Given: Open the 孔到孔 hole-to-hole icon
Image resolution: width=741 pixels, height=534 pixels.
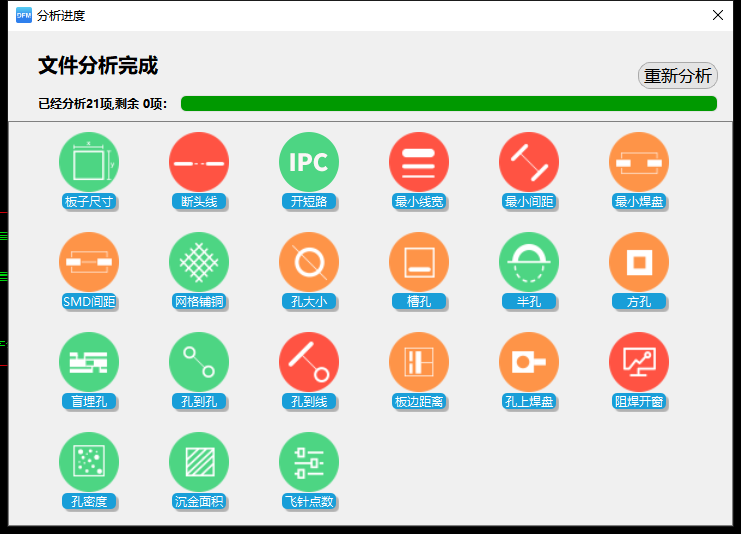Looking at the screenshot, I should [x=199, y=362].
